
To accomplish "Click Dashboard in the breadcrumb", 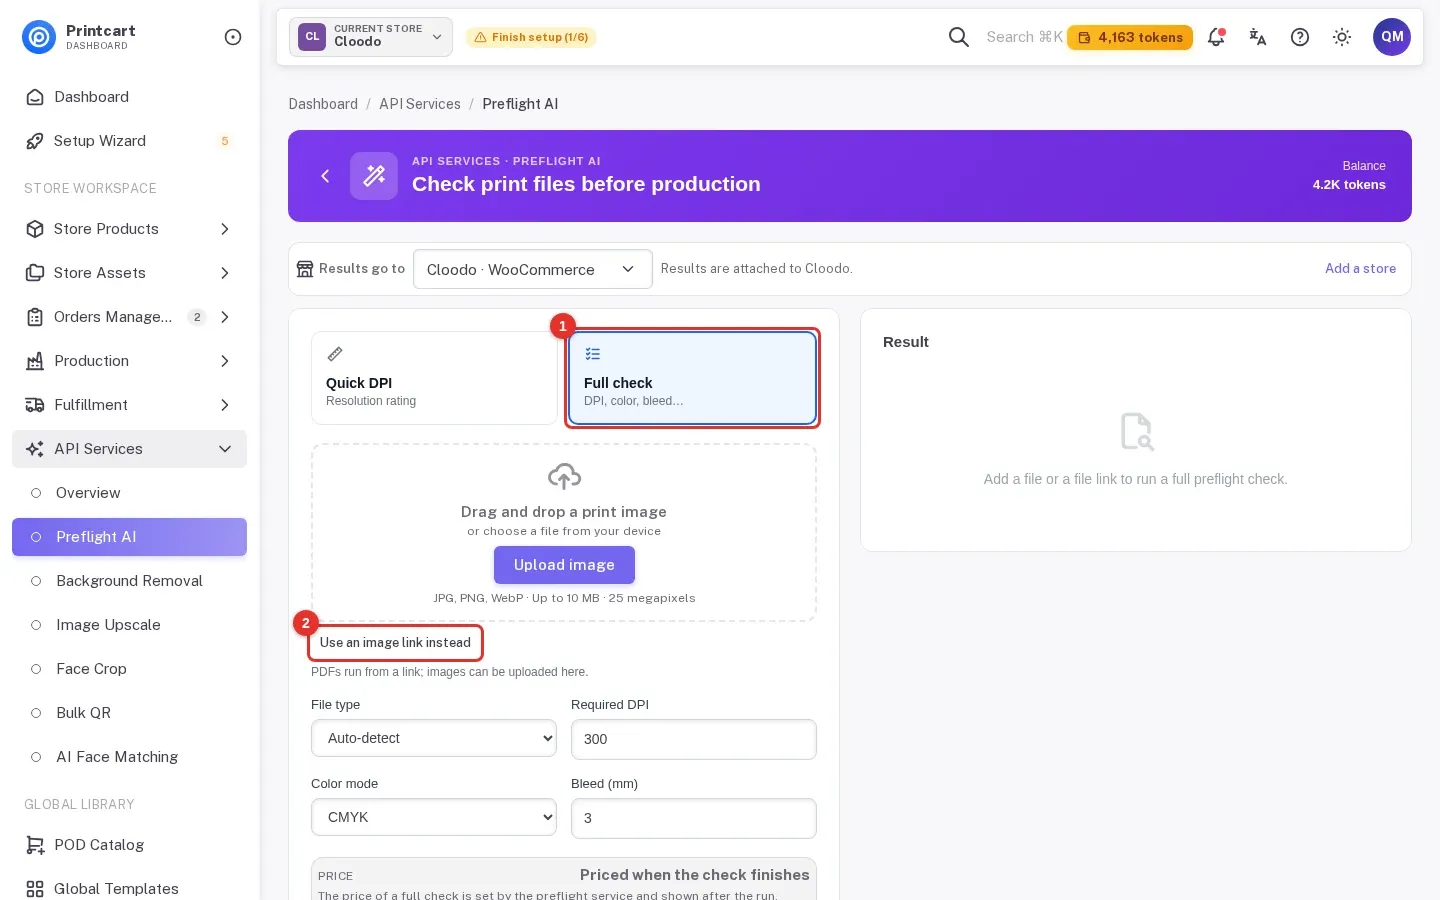I will 323,104.
